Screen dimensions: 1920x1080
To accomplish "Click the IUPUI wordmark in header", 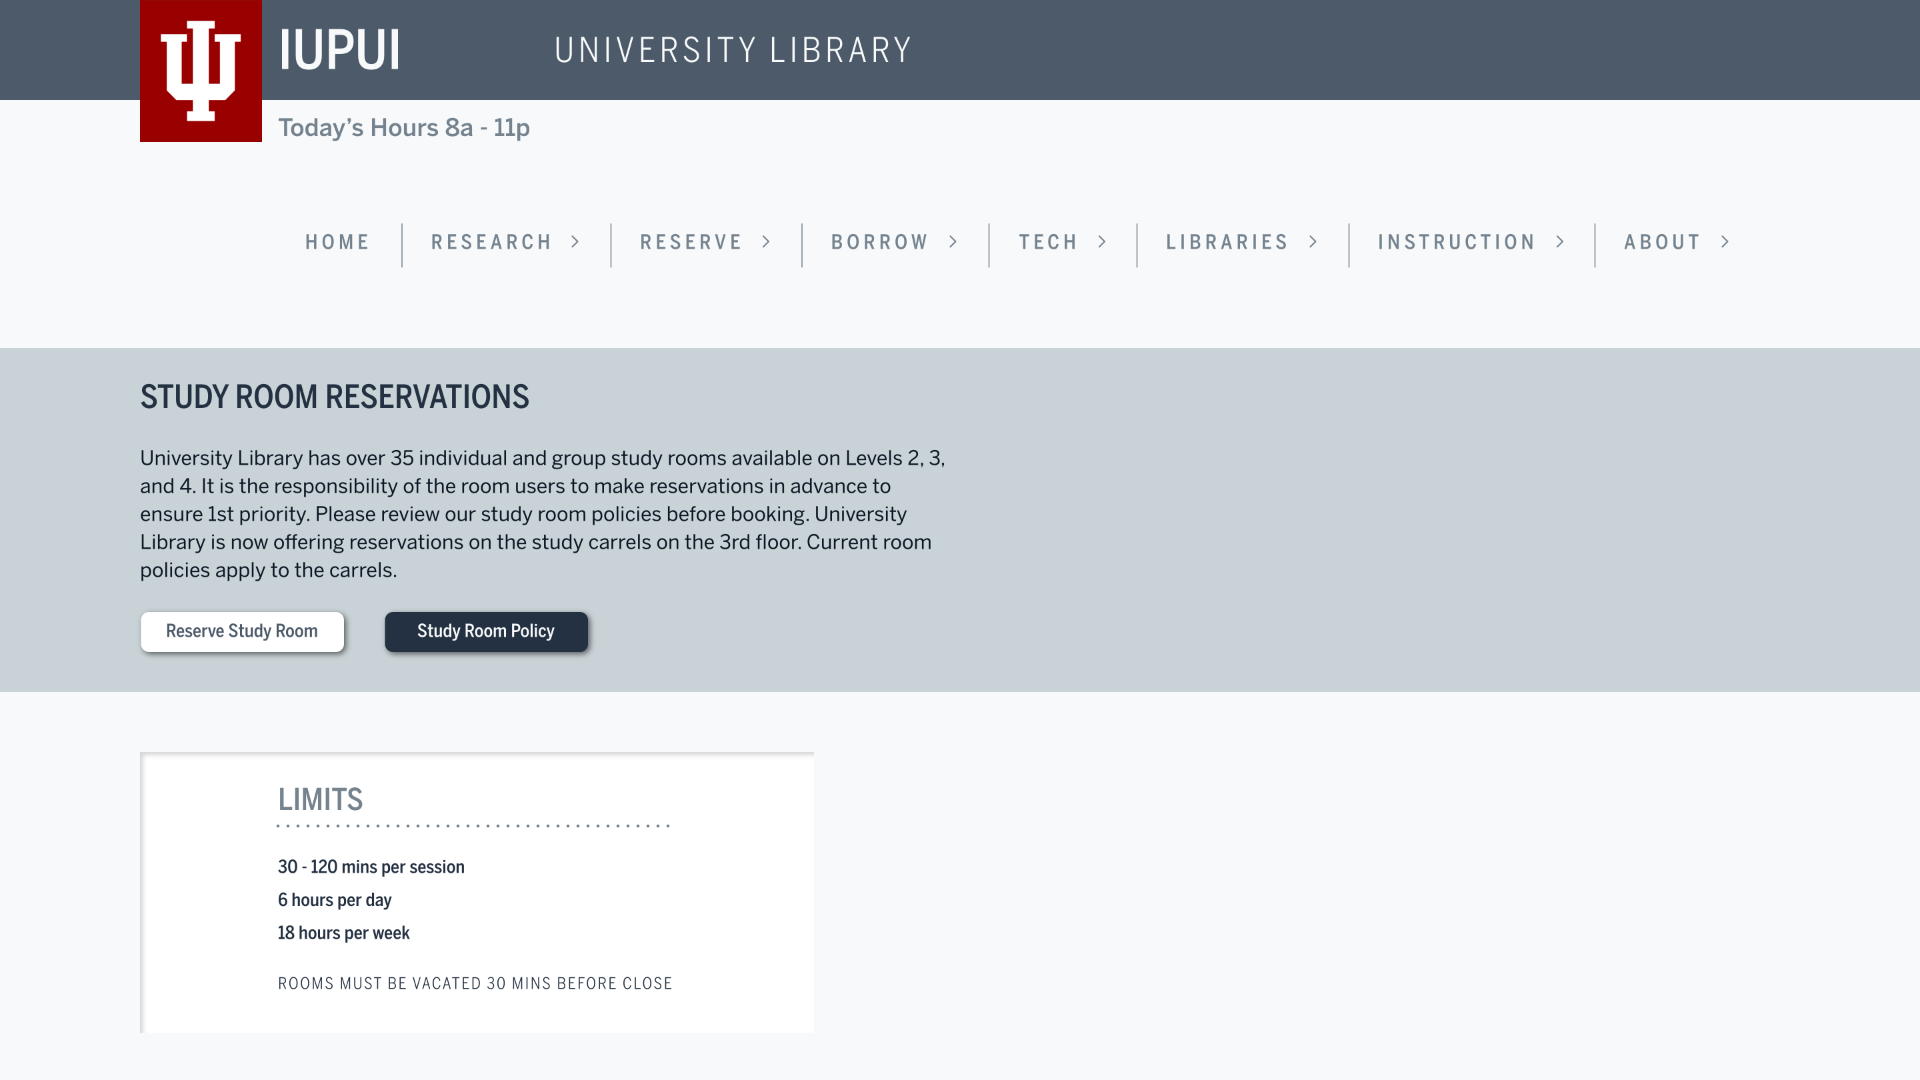I will (x=339, y=50).
